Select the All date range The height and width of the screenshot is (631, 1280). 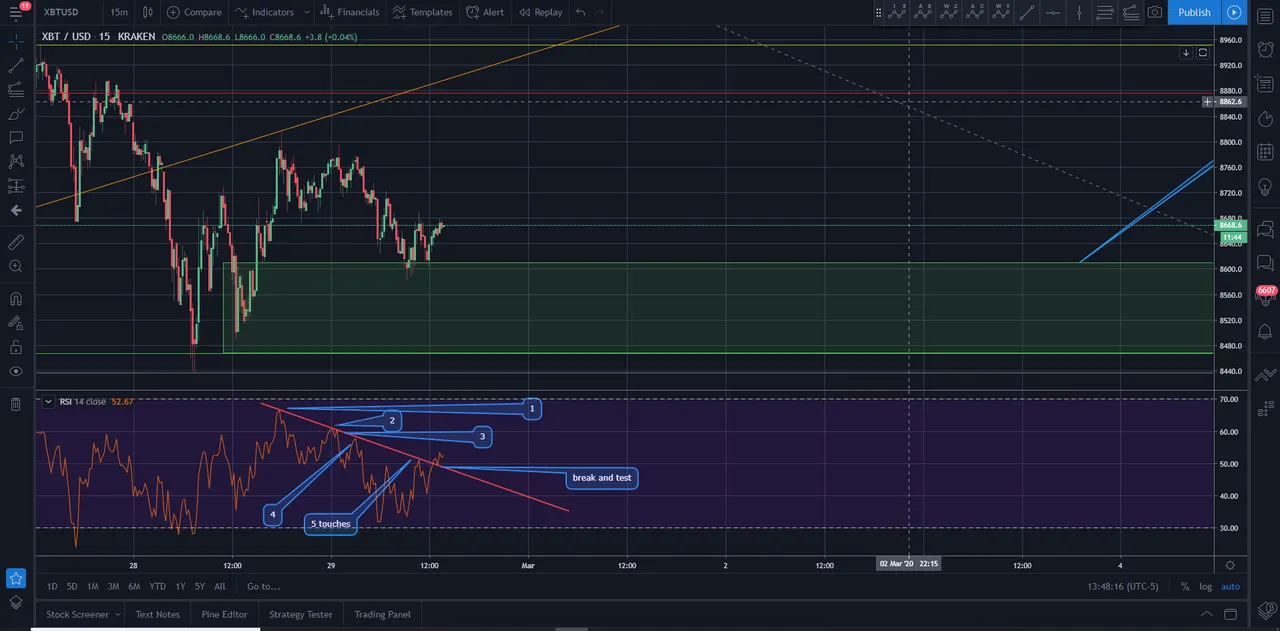click(x=219, y=587)
